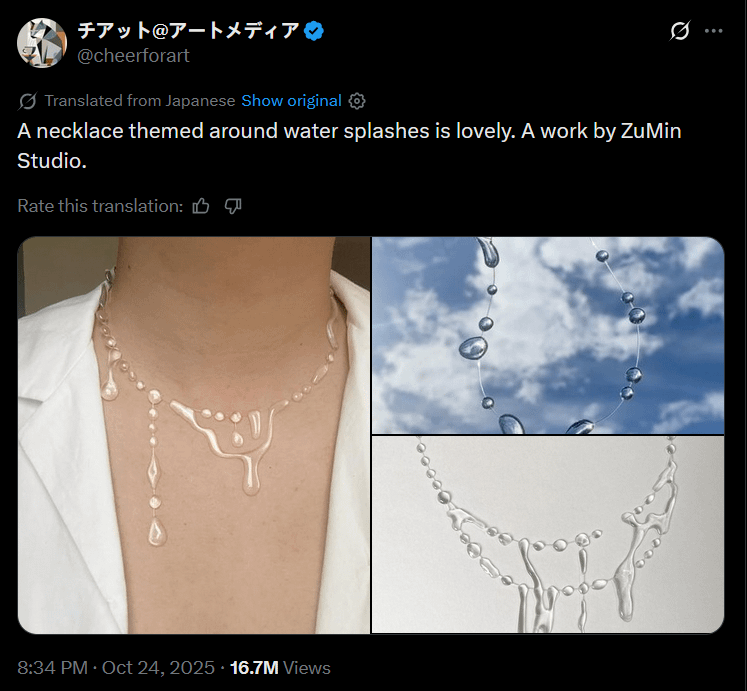Click Show original link
The image size is (747, 691).
[x=291, y=101]
